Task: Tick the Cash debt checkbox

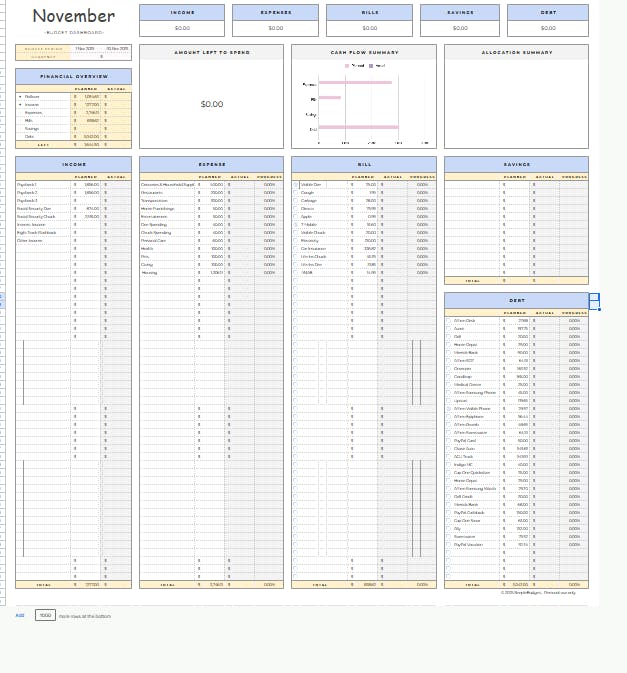Action: [x=448, y=329]
